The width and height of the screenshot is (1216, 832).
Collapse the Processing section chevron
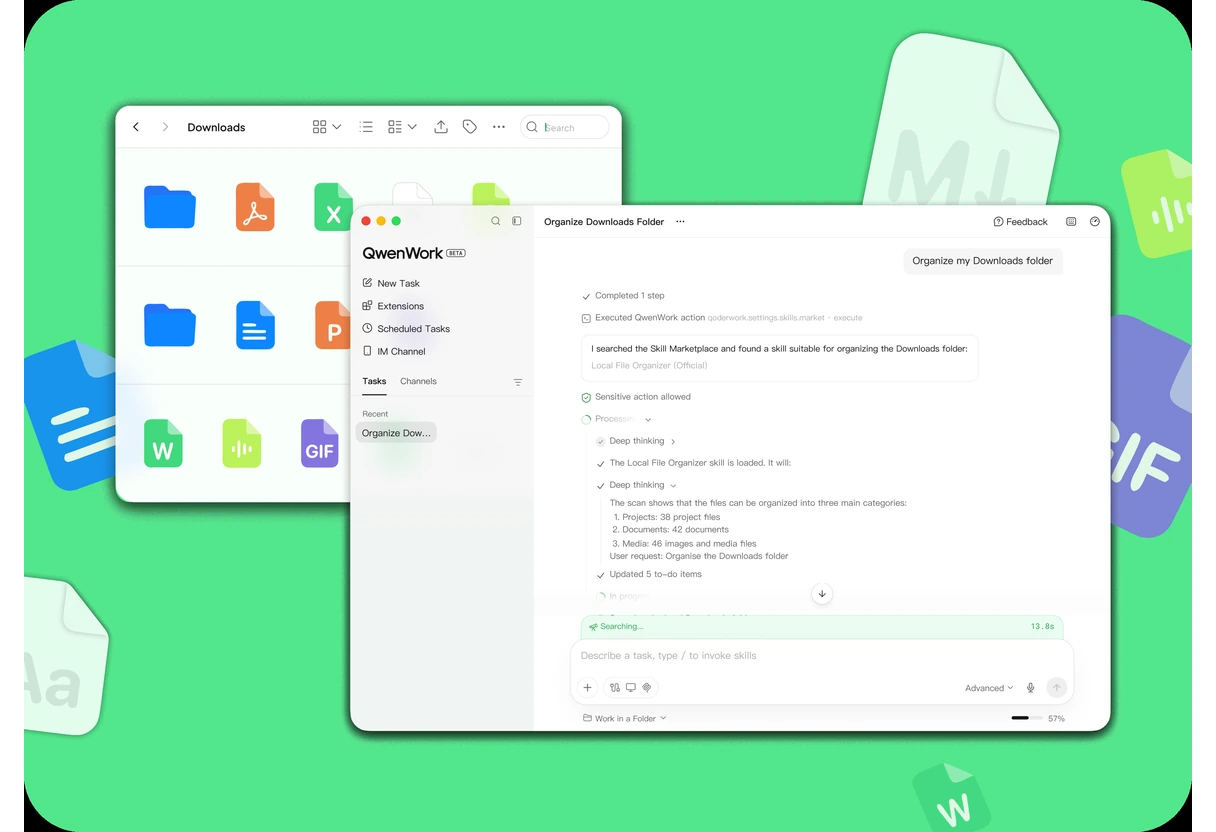point(648,420)
